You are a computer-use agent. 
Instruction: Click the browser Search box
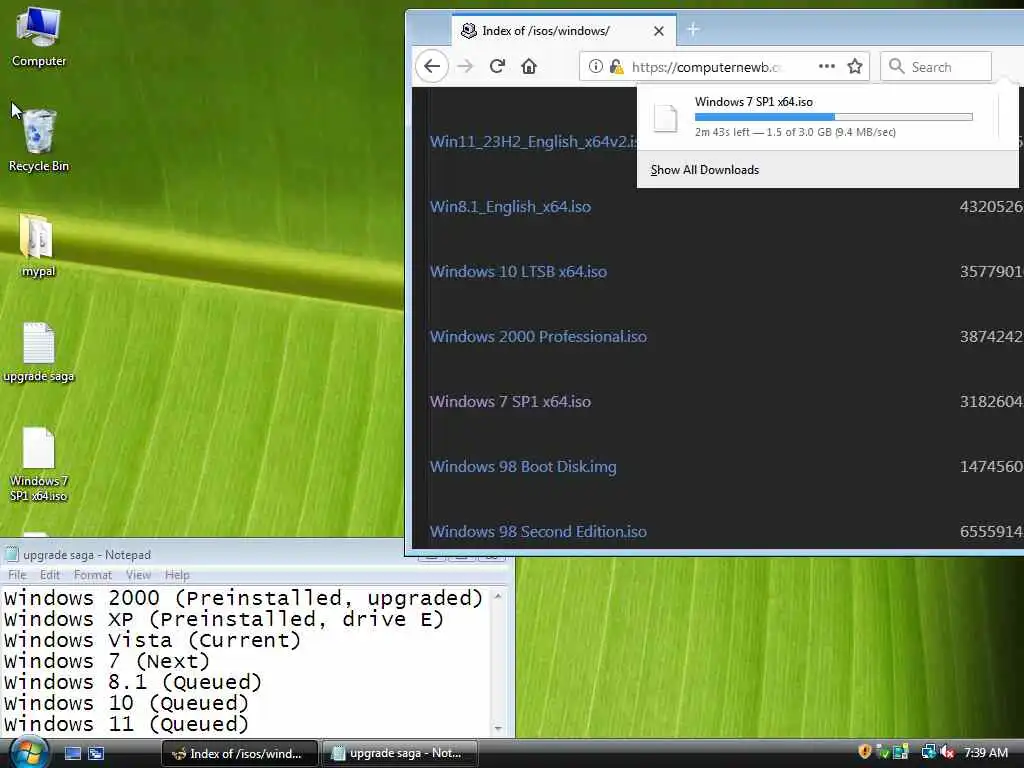[936, 67]
